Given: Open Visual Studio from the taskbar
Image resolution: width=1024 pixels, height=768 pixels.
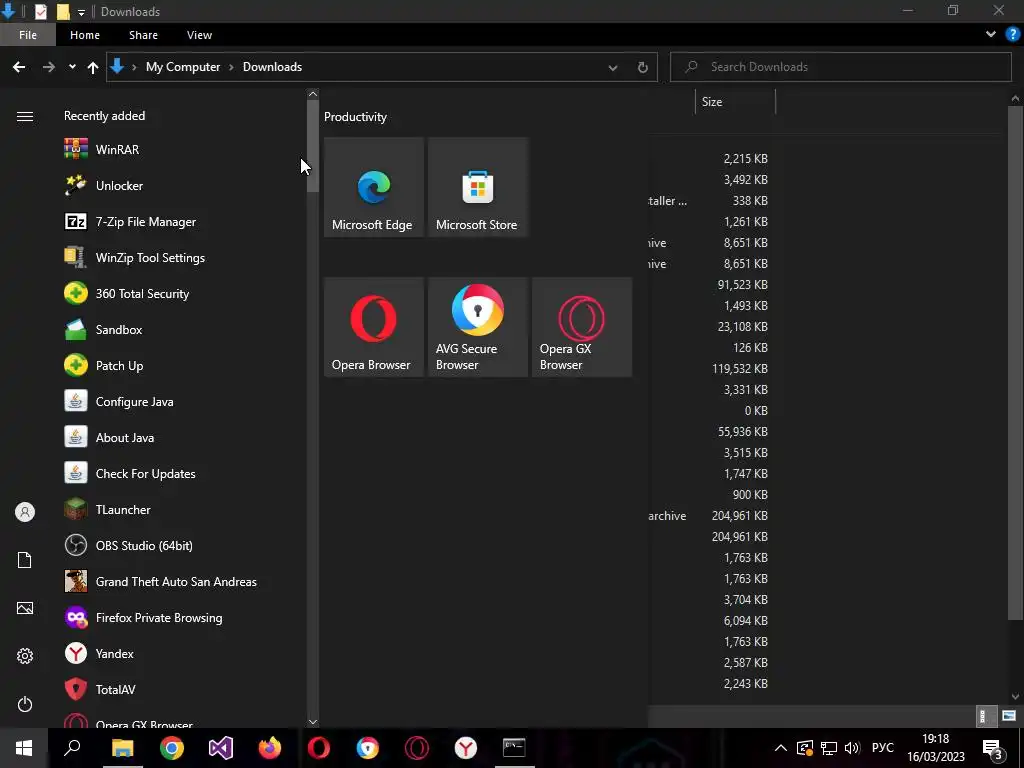Looking at the screenshot, I should [221, 748].
